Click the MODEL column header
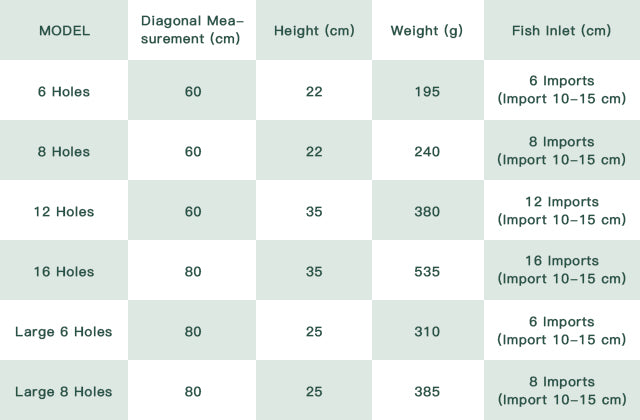The width and height of the screenshot is (640, 420). click(64, 30)
